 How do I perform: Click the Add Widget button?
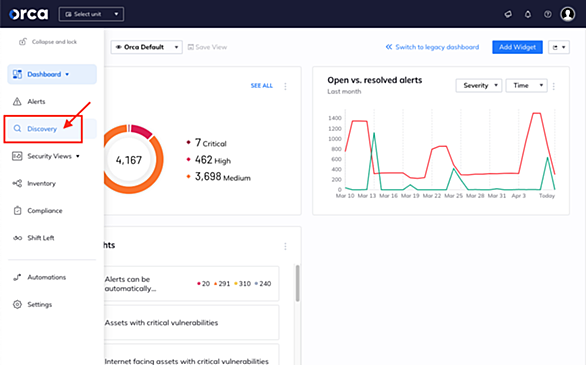(x=517, y=47)
